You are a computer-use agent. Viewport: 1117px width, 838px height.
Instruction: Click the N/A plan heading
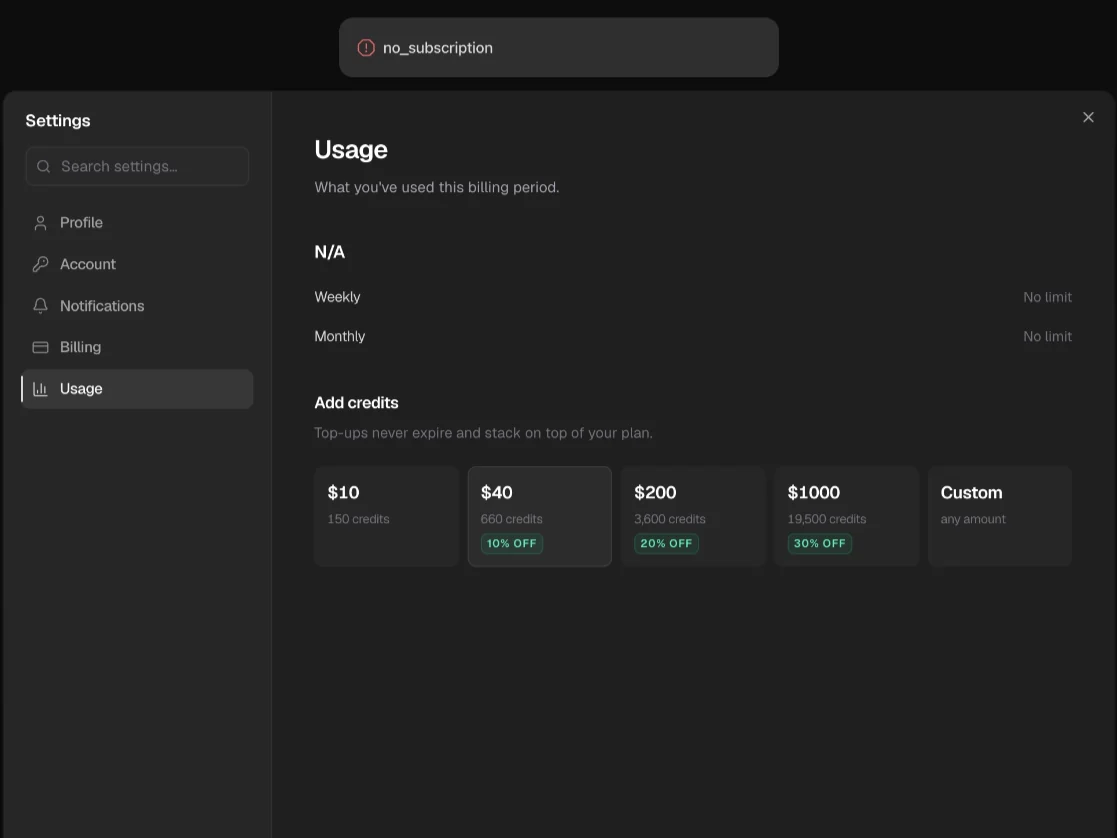(330, 252)
